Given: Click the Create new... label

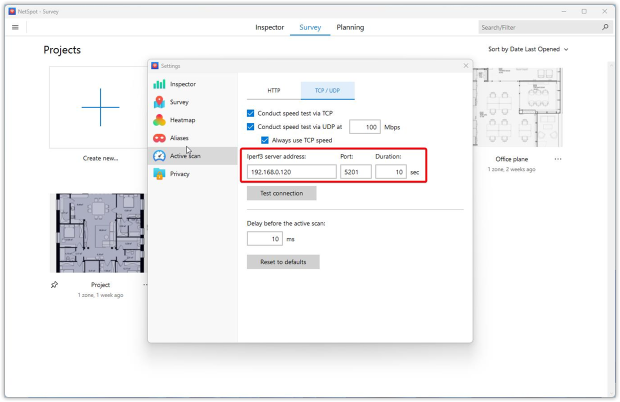Looking at the screenshot, I should coord(100,158).
